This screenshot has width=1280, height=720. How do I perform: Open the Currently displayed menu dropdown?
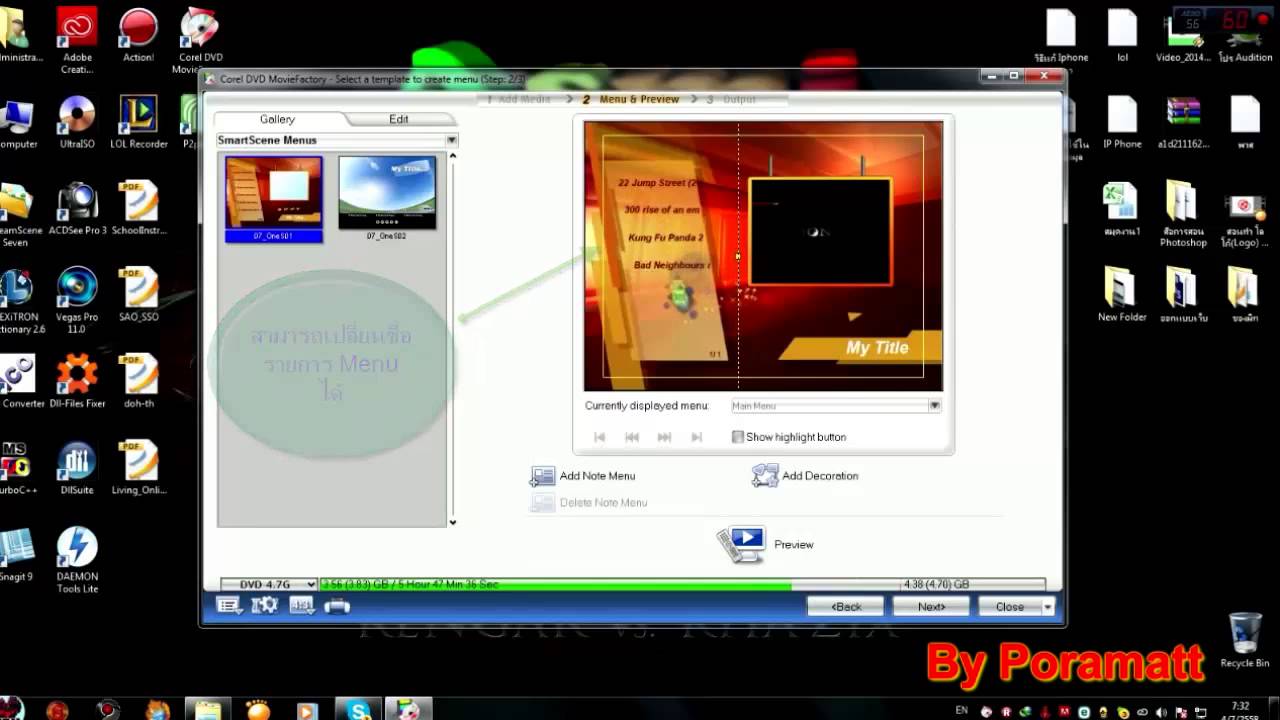click(934, 406)
